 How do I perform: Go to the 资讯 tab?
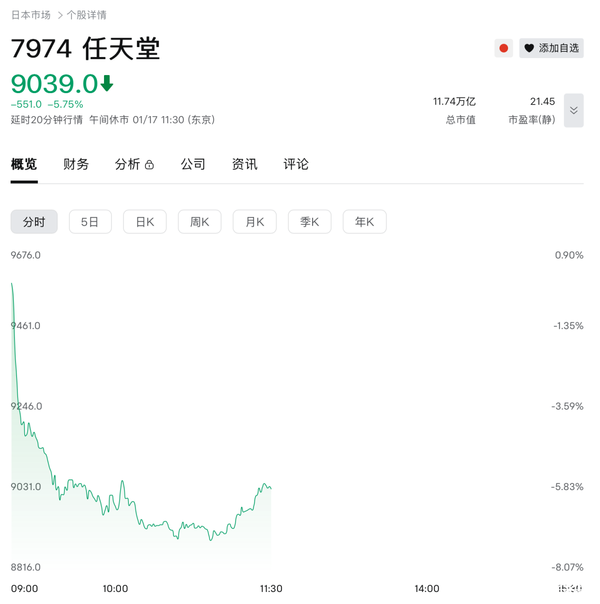(244, 164)
